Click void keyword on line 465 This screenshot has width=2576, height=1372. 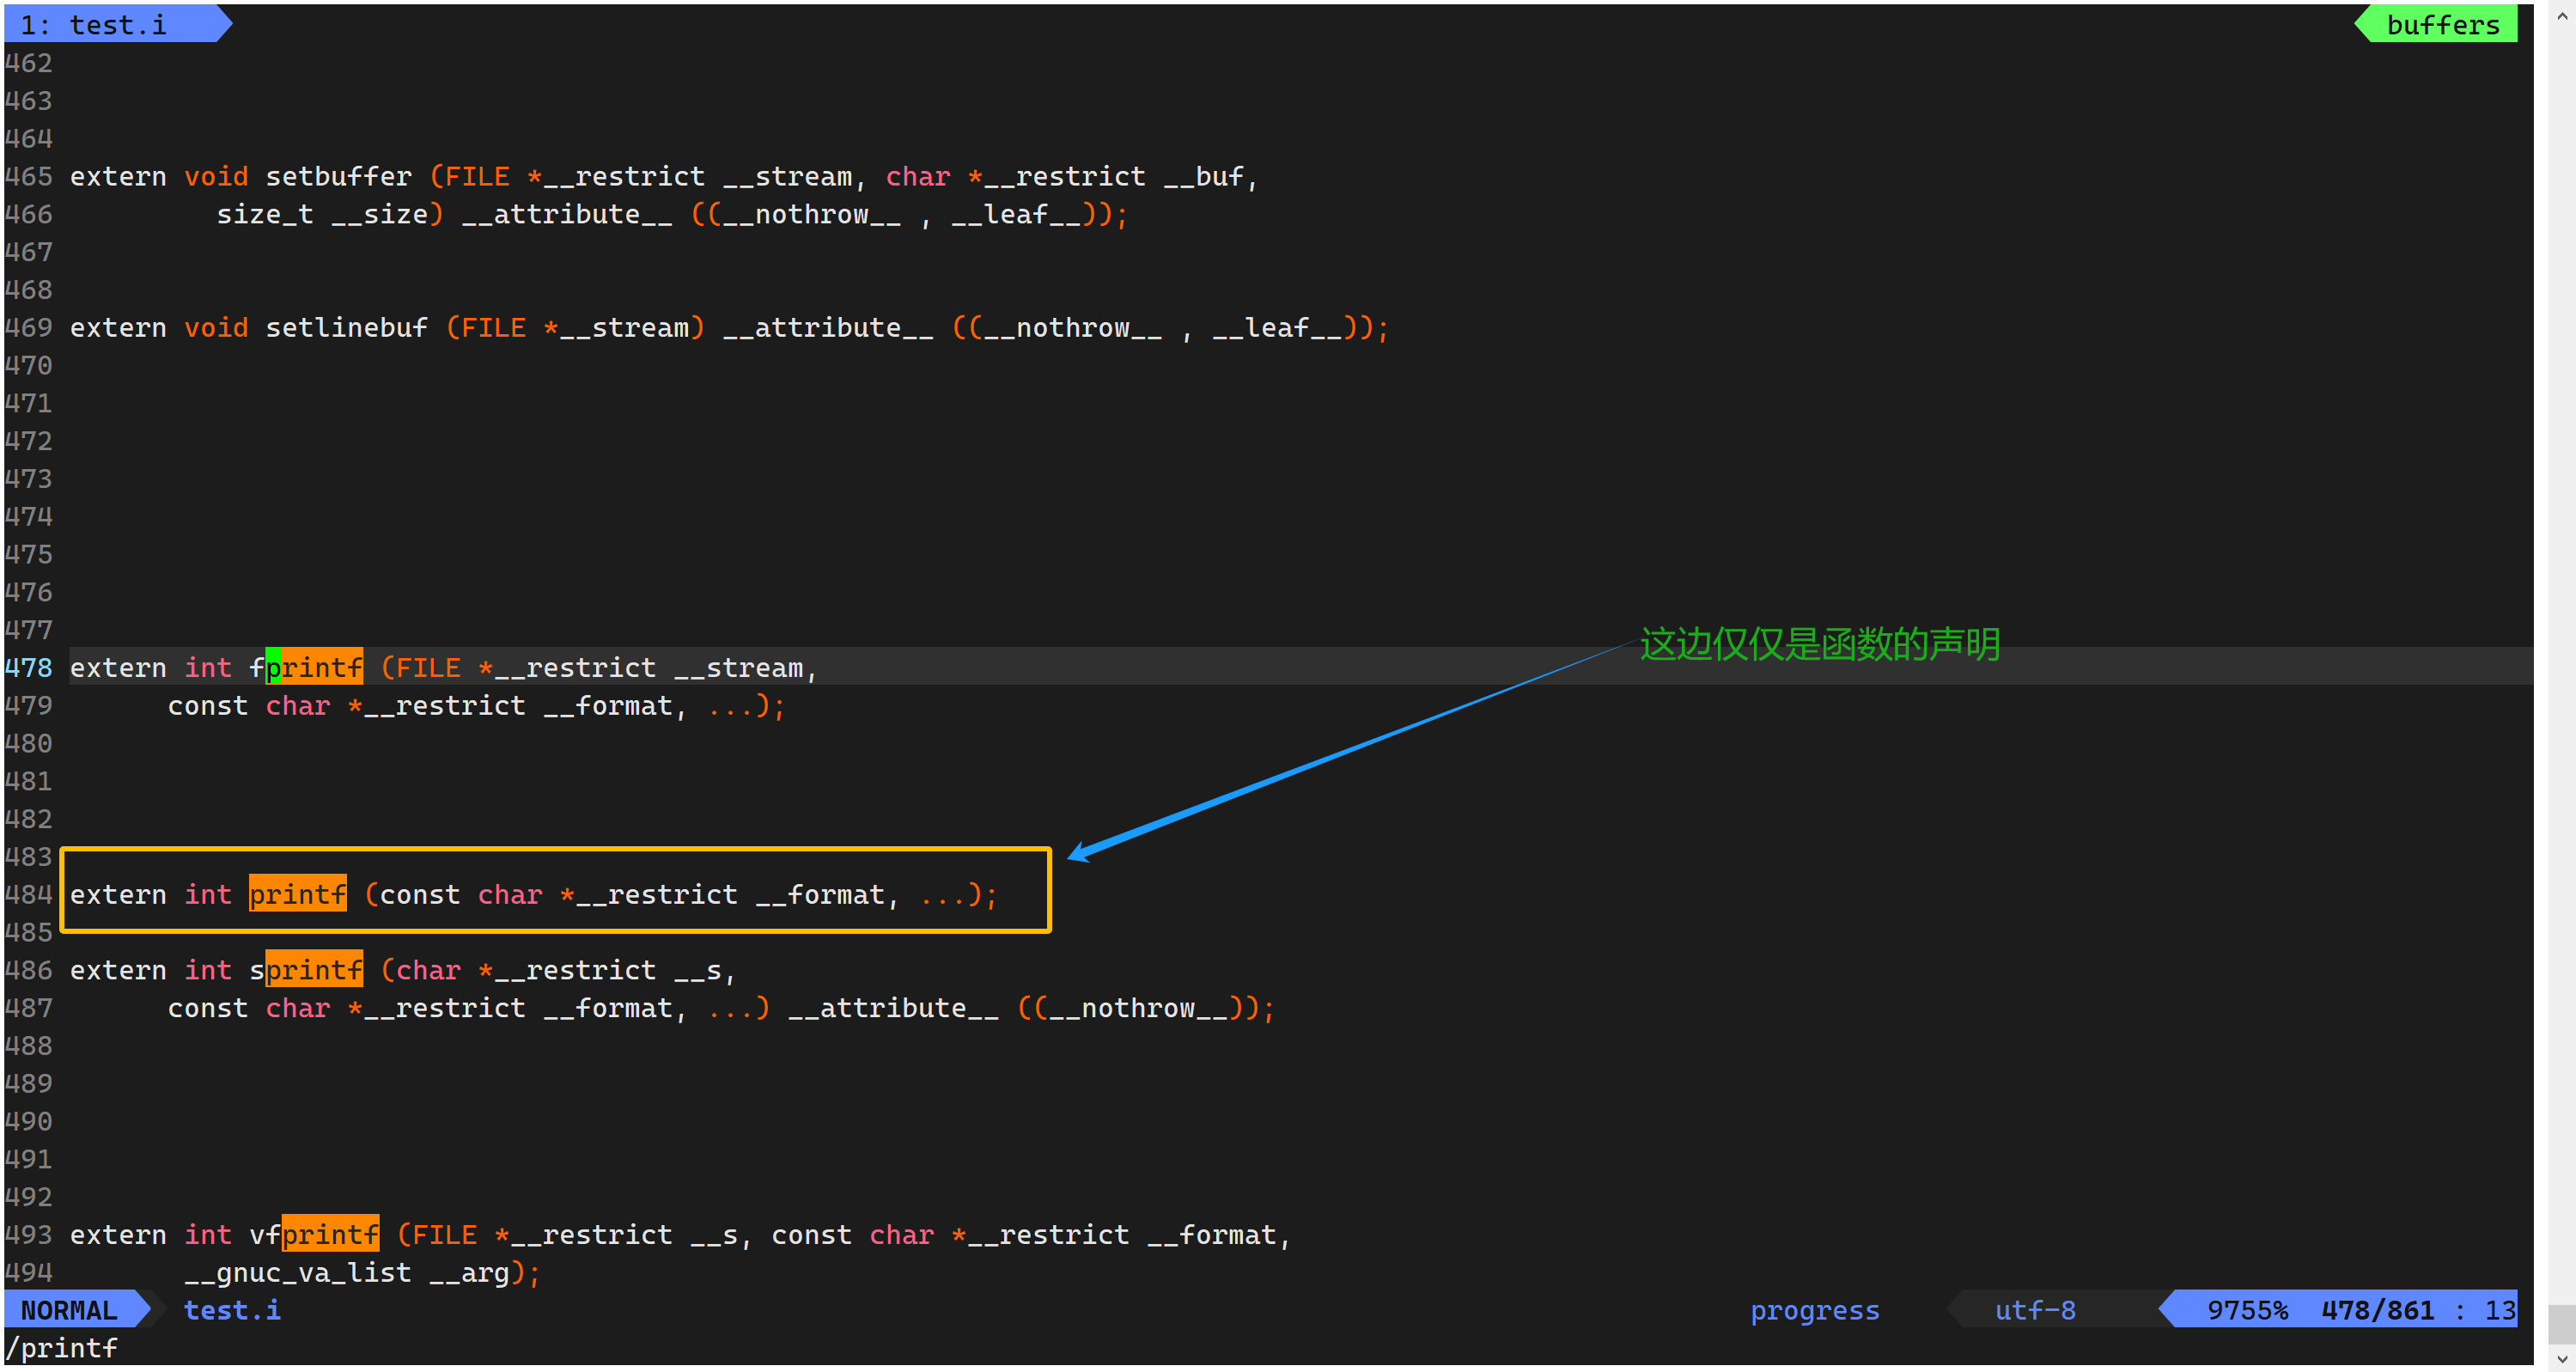(x=216, y=176)
